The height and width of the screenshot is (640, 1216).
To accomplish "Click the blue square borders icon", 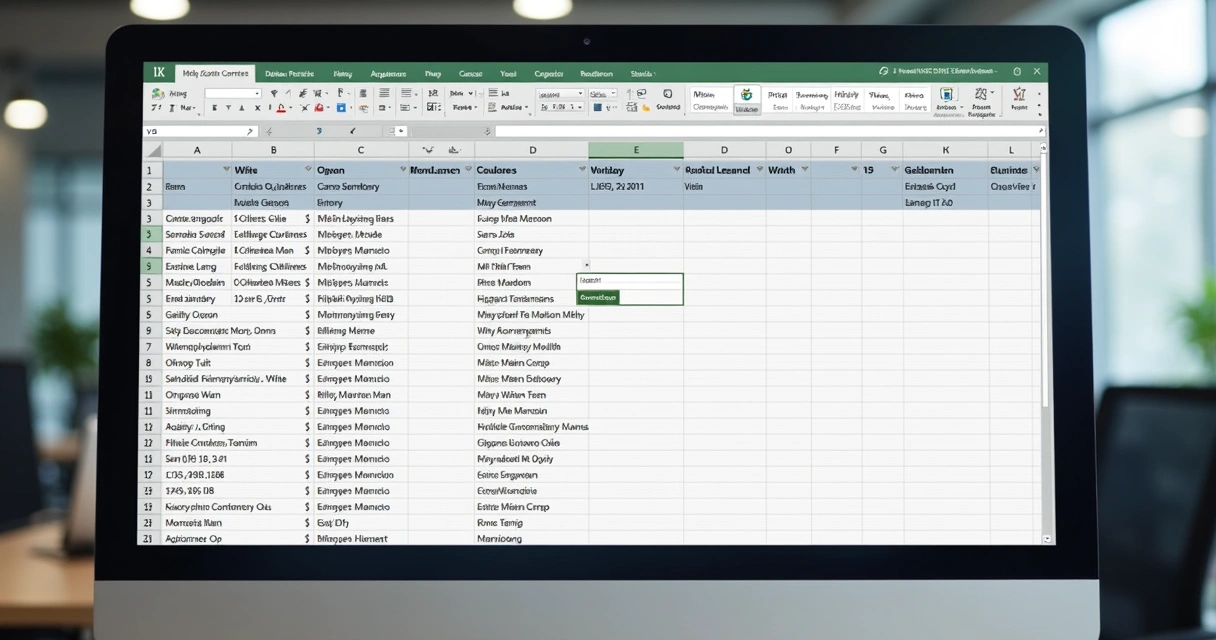I will [x=341, y=108].
